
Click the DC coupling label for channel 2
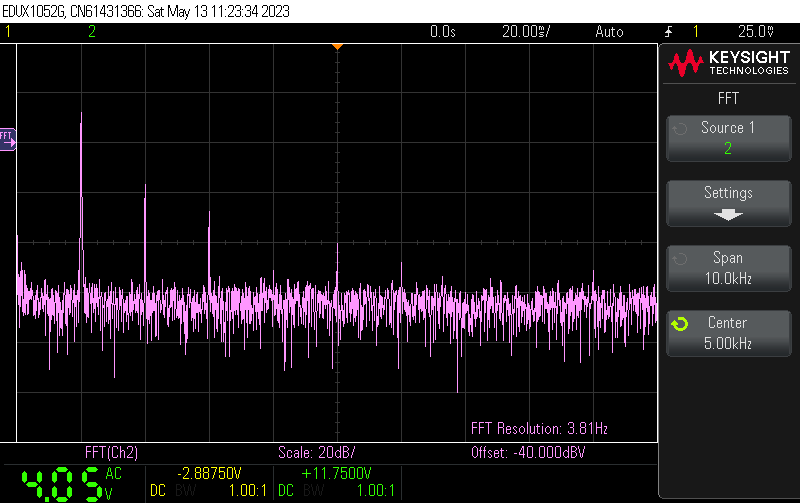(x=286, y=491)
